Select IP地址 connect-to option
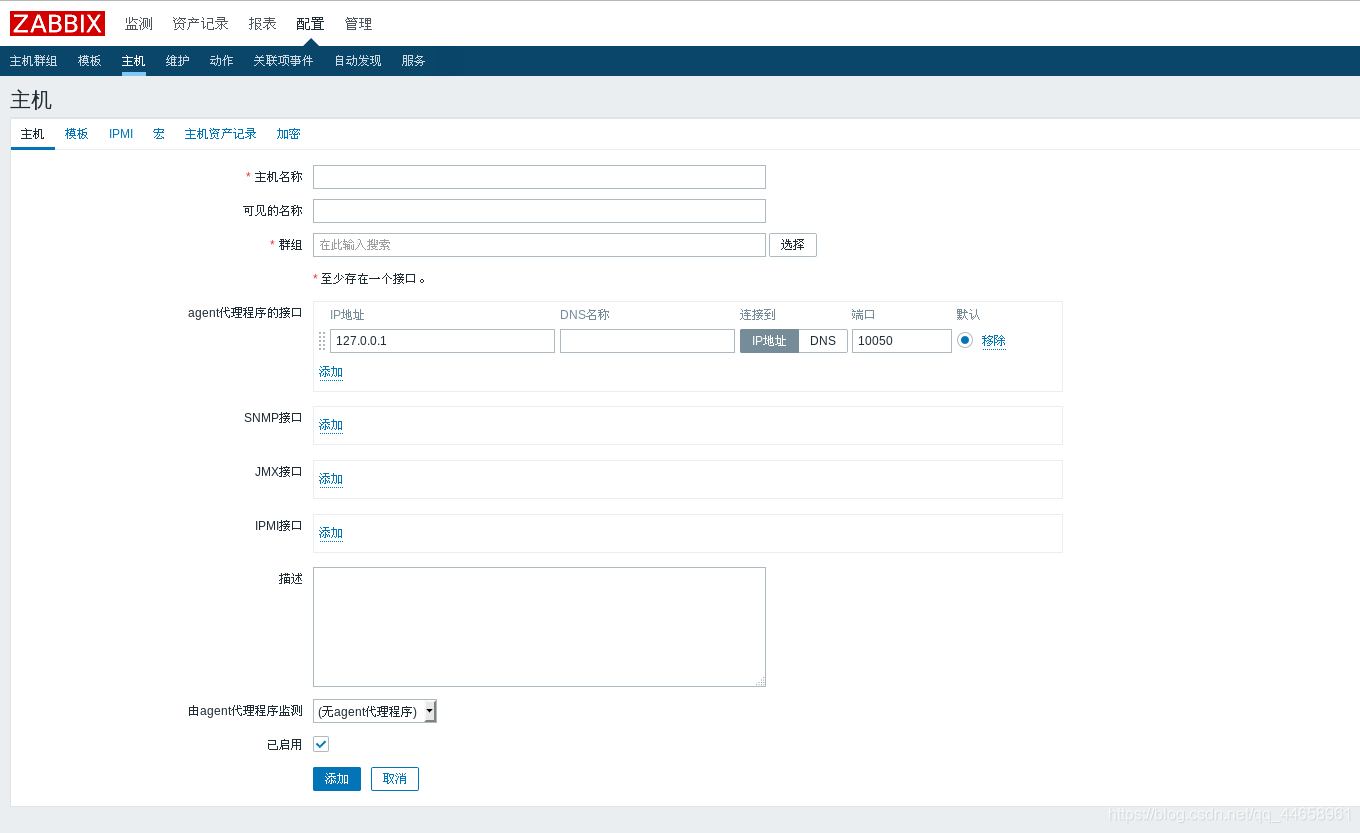The height and width of the screenshot is (833, 1360). (769, 341)
